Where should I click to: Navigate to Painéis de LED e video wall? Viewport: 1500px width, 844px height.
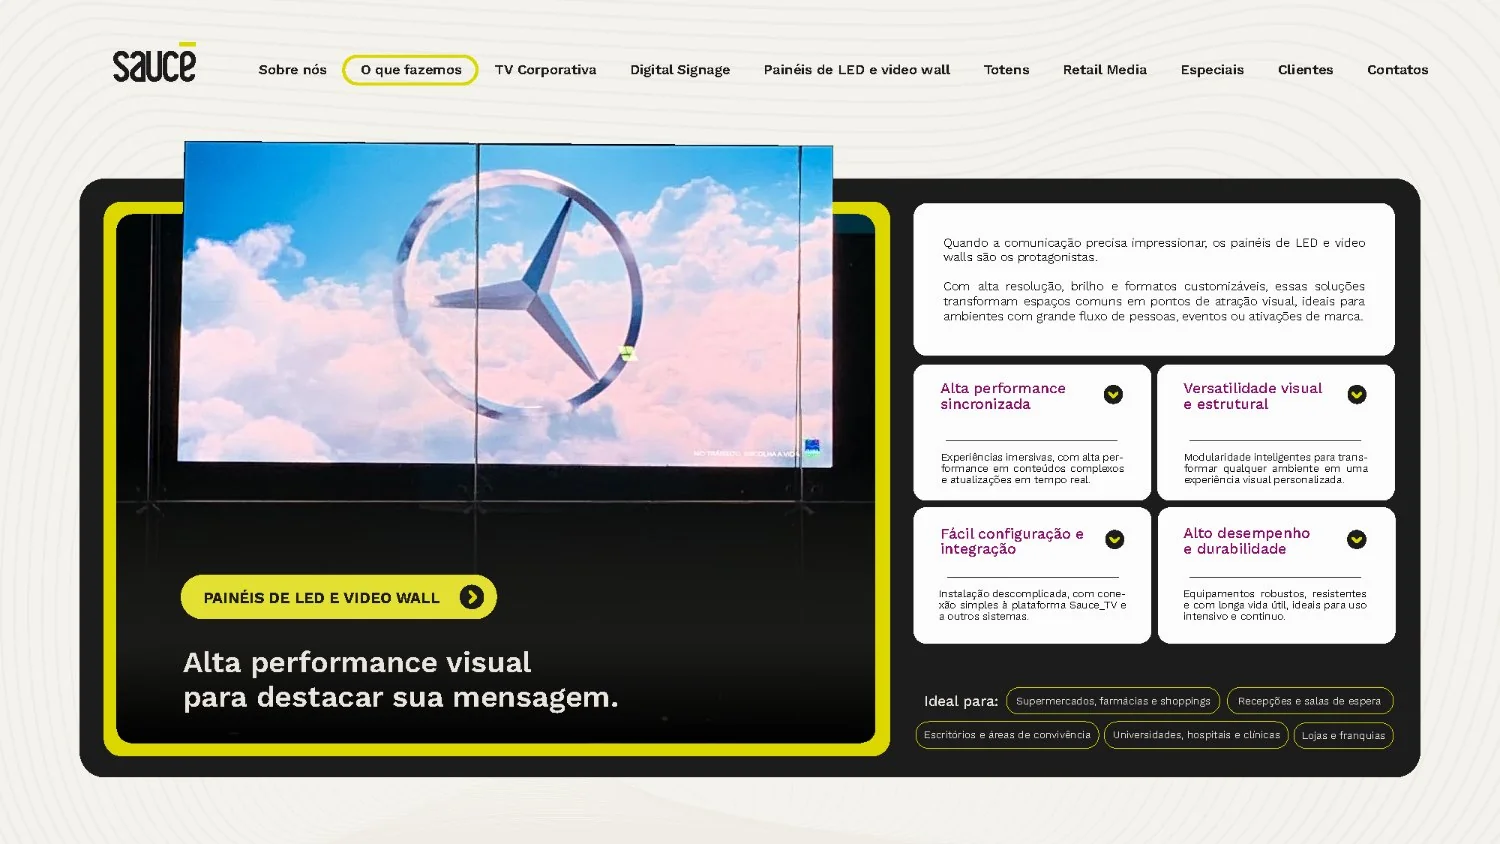857,70
